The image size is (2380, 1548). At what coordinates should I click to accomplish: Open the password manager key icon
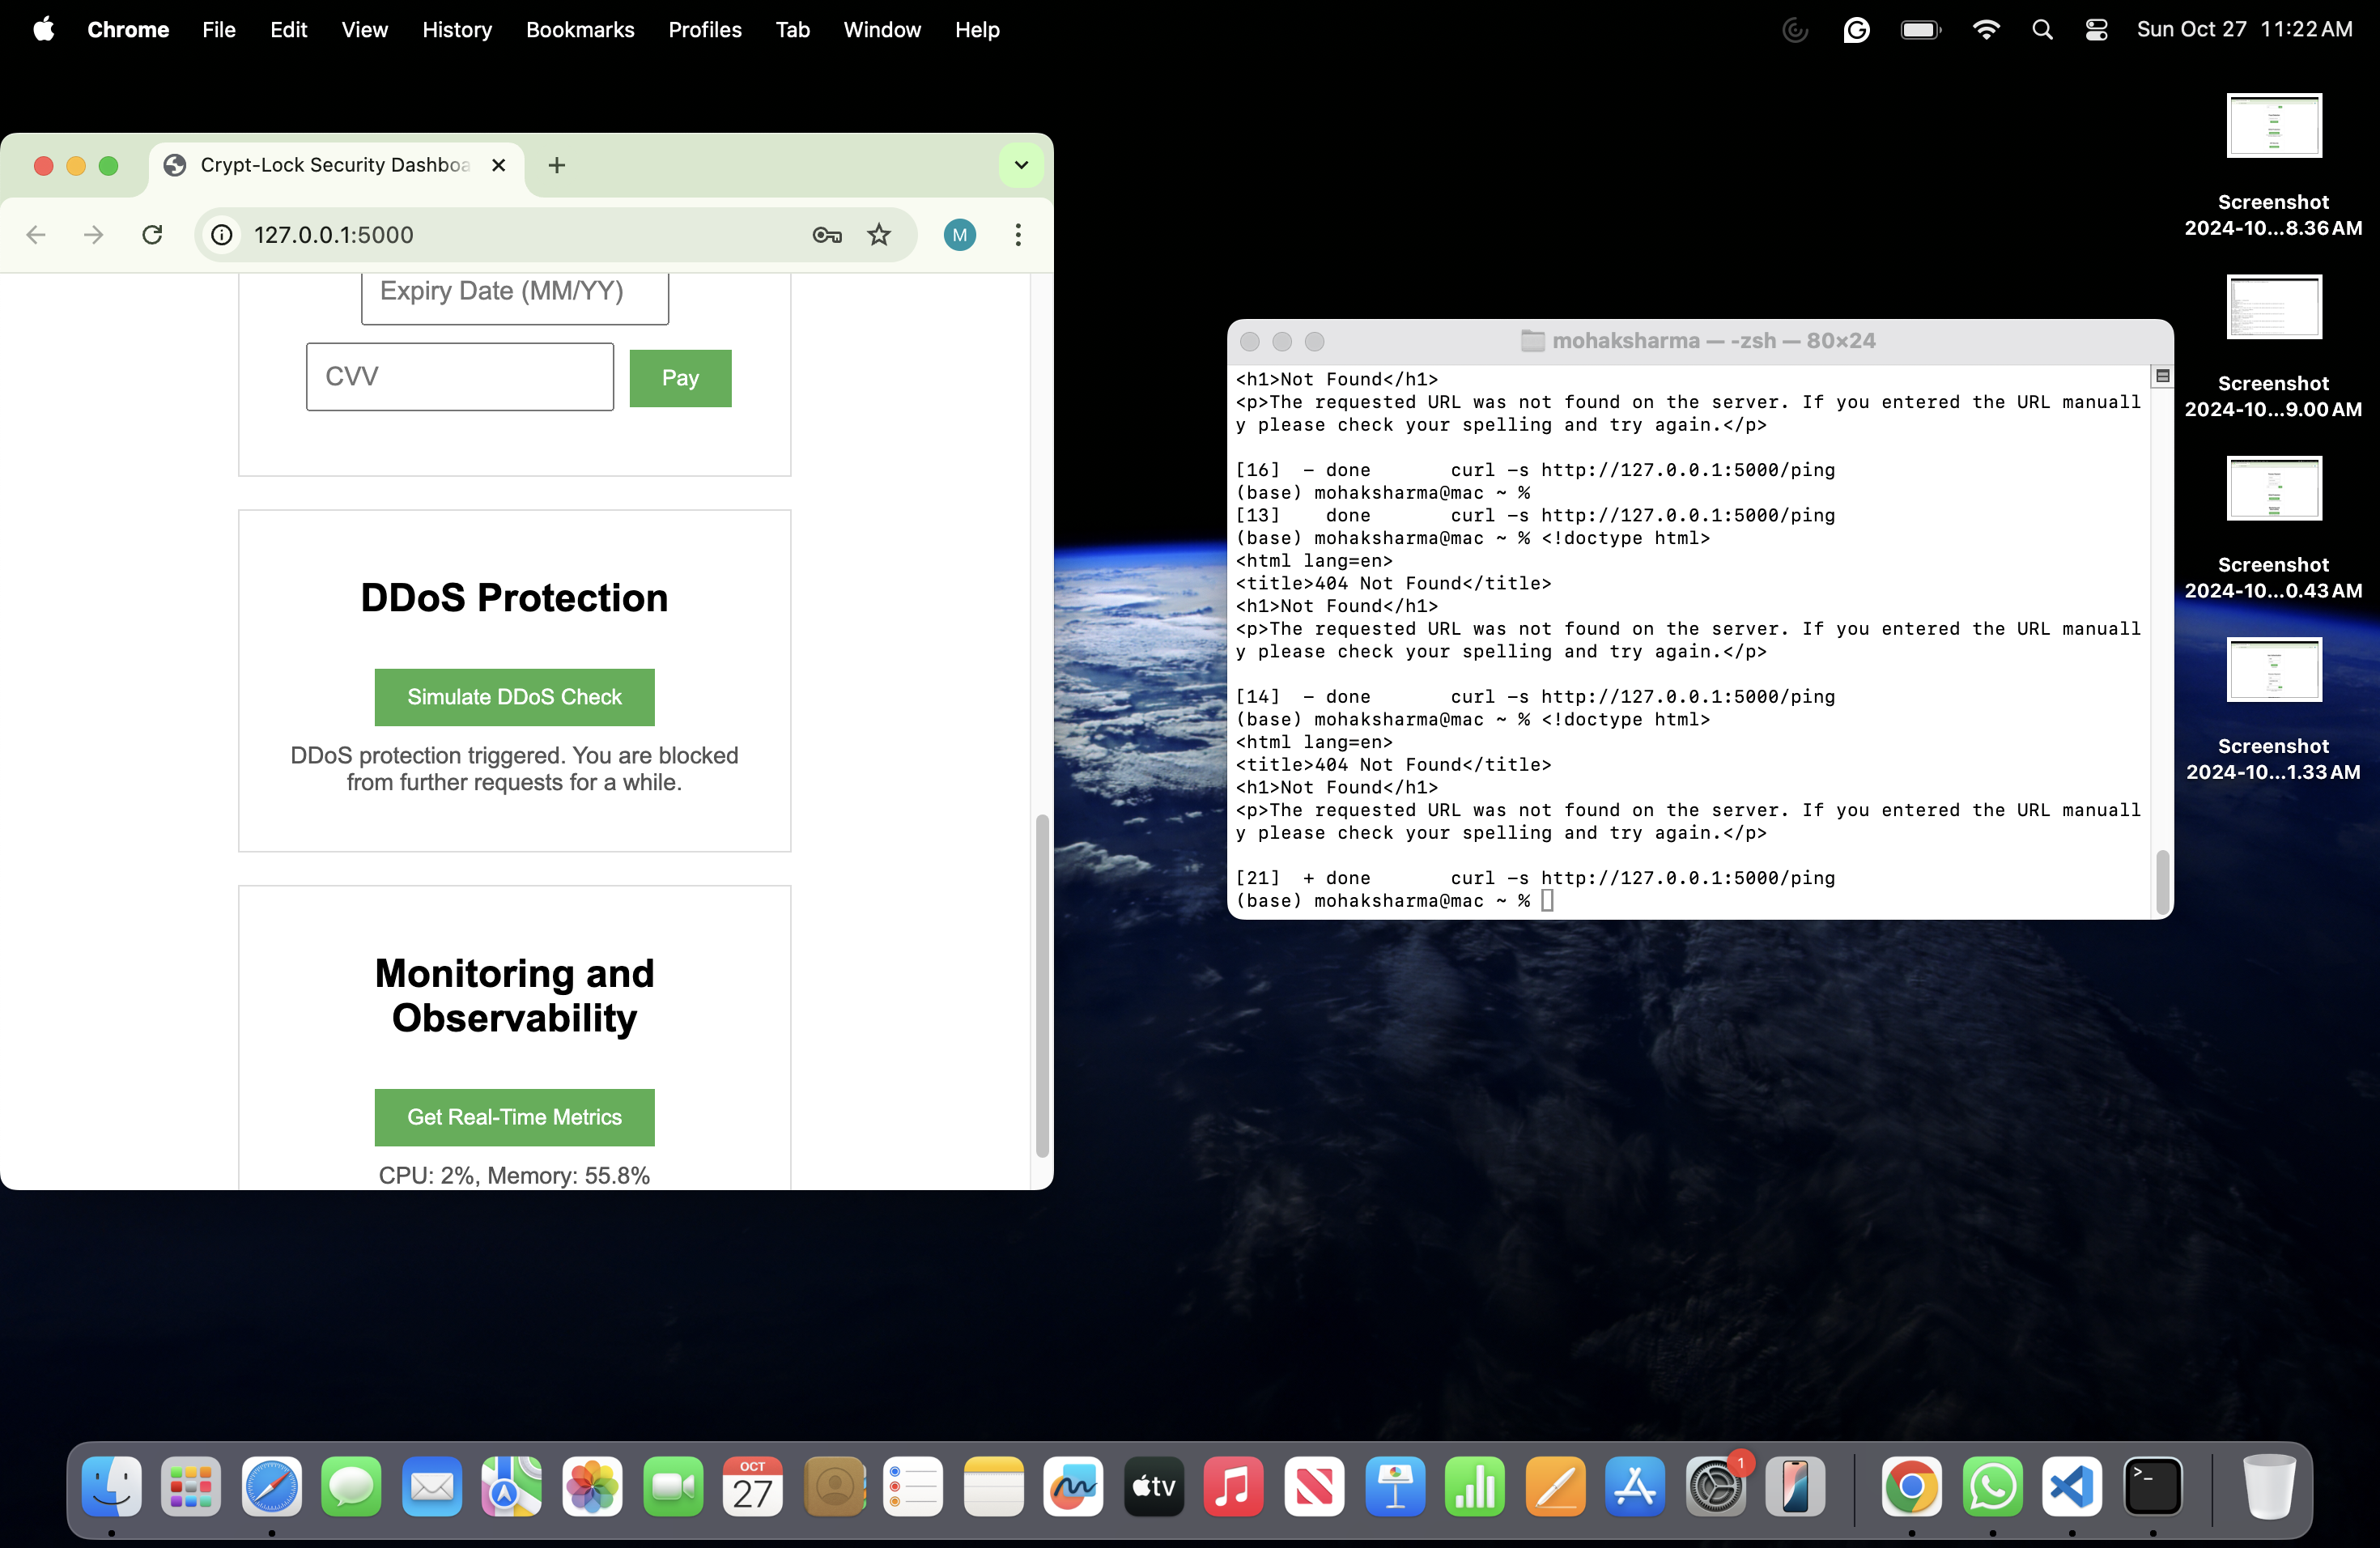pyautogui.click(x=826, y=235)
